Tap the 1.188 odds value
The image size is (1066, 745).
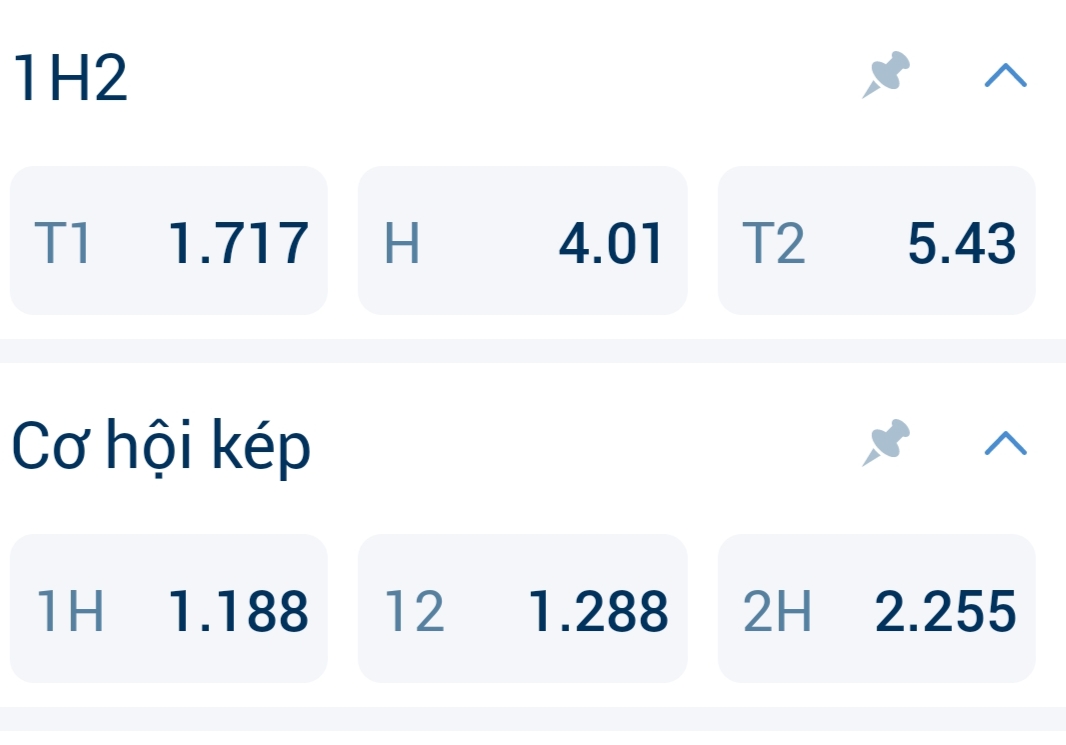[x=239, y=612]
